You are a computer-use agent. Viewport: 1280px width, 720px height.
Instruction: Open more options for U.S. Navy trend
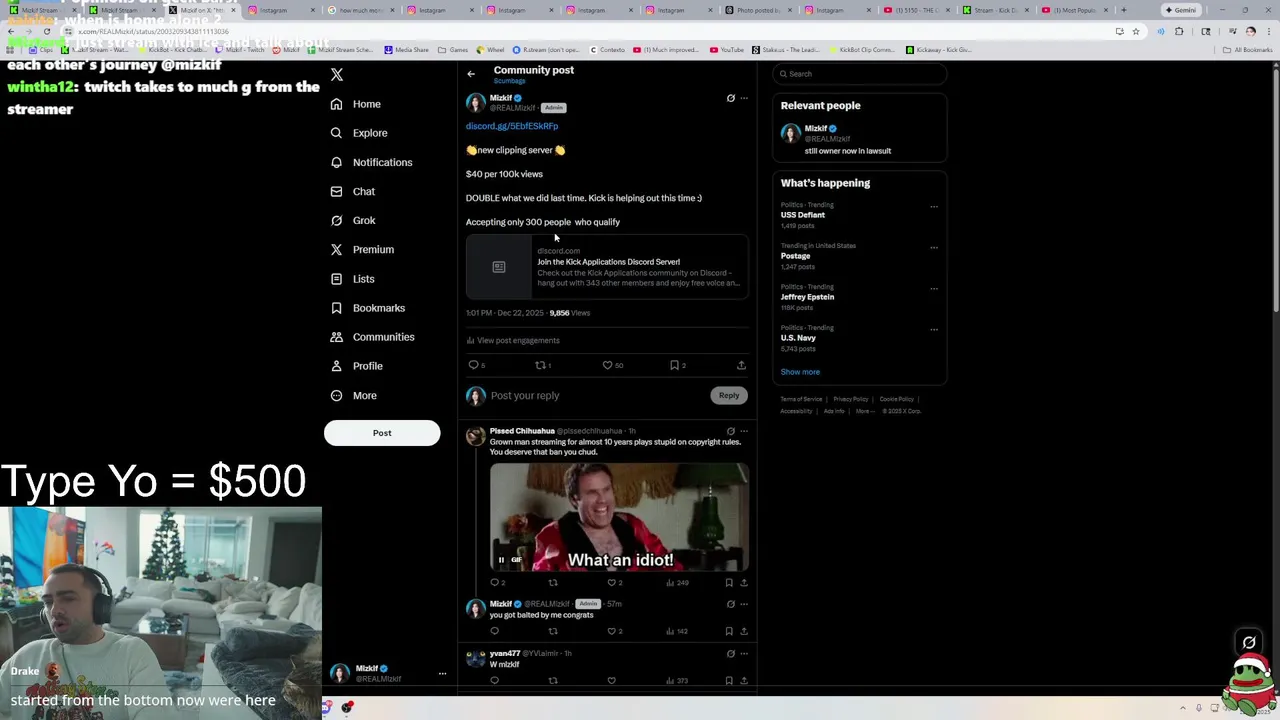(934, 330)
